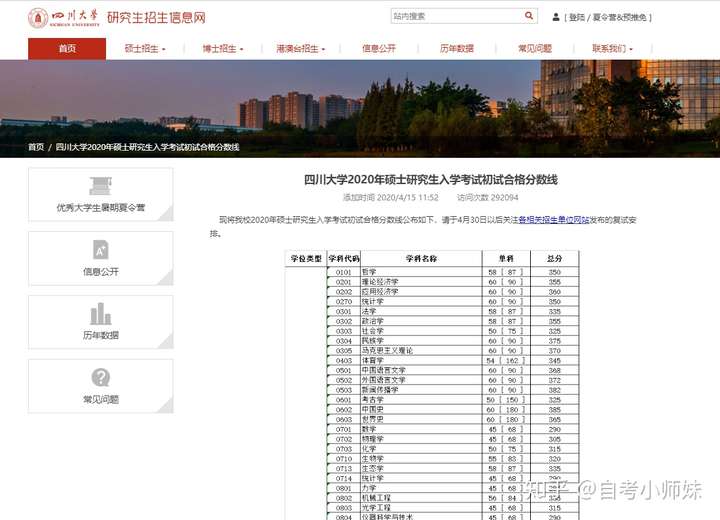Click the 光学工程 table cell
The image size is (720, 520).
421,508
